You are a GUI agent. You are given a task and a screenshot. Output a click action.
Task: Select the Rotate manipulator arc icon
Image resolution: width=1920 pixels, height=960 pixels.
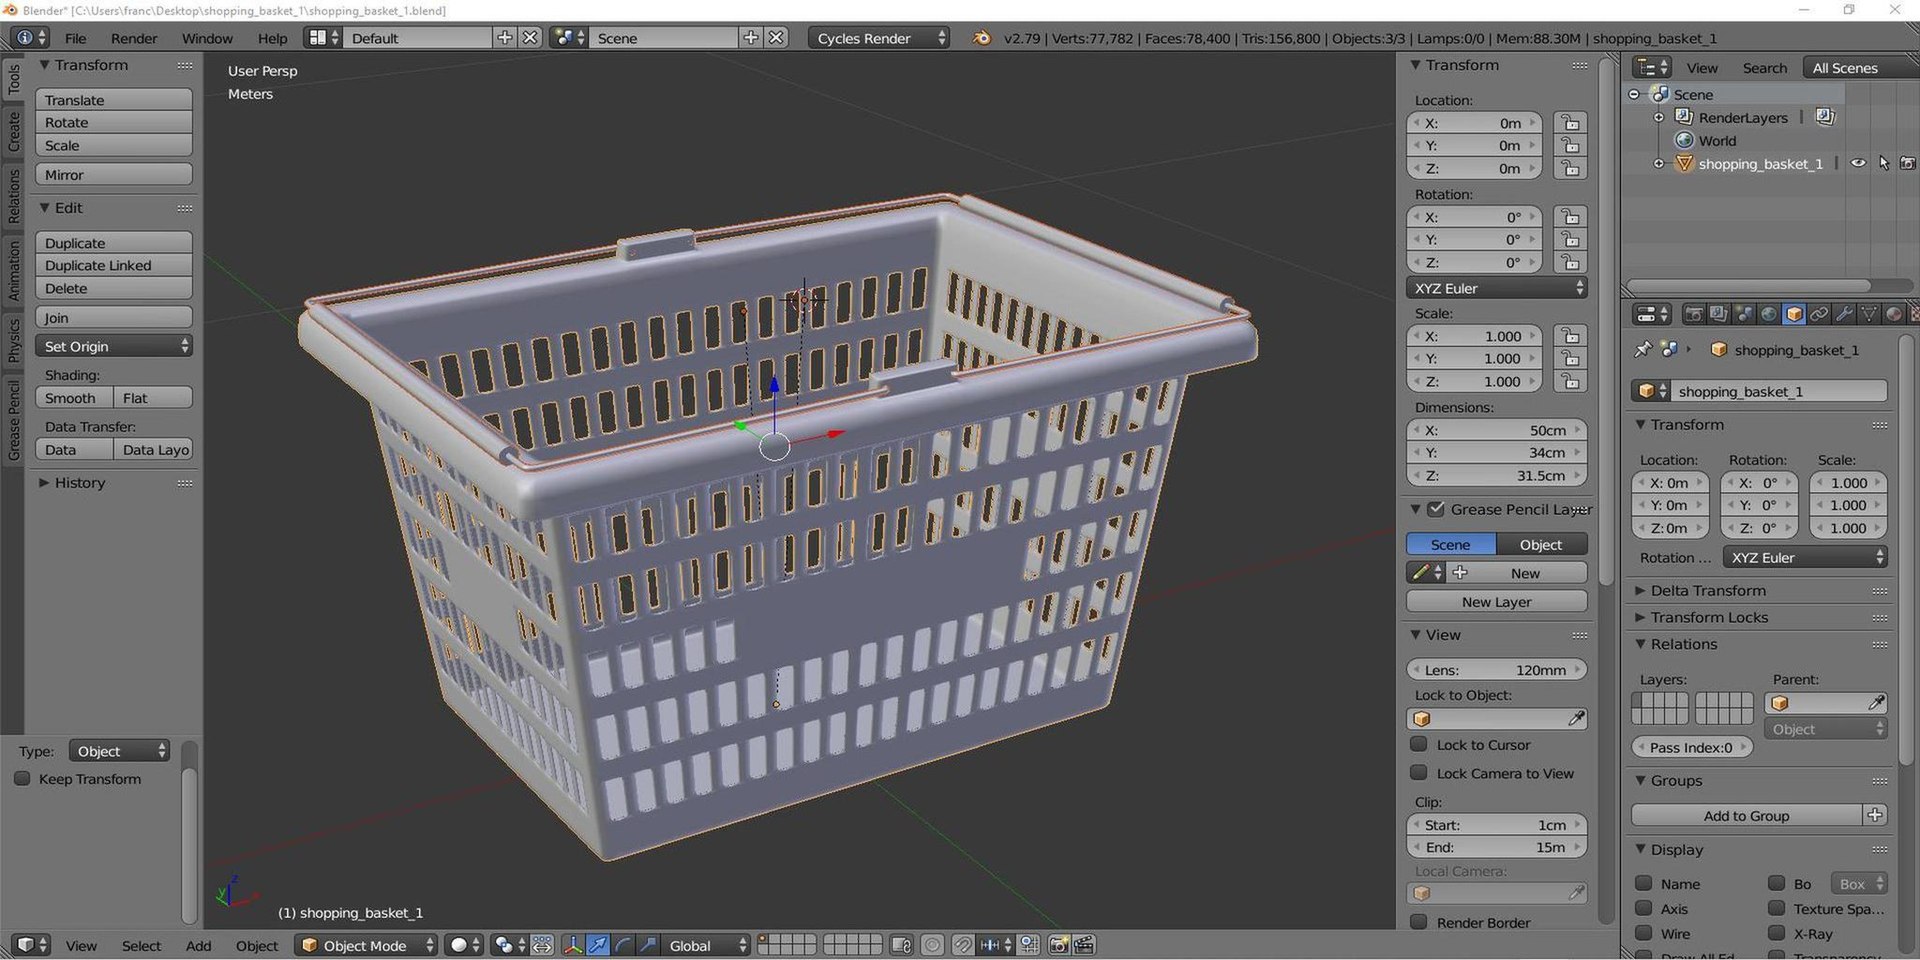[x=623, y=945]
